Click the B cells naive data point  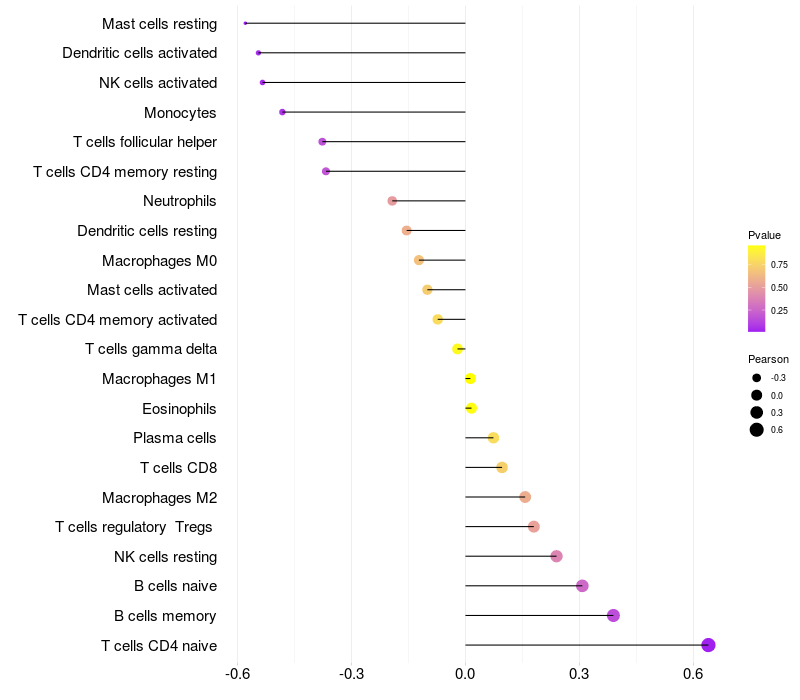point(582,586)
